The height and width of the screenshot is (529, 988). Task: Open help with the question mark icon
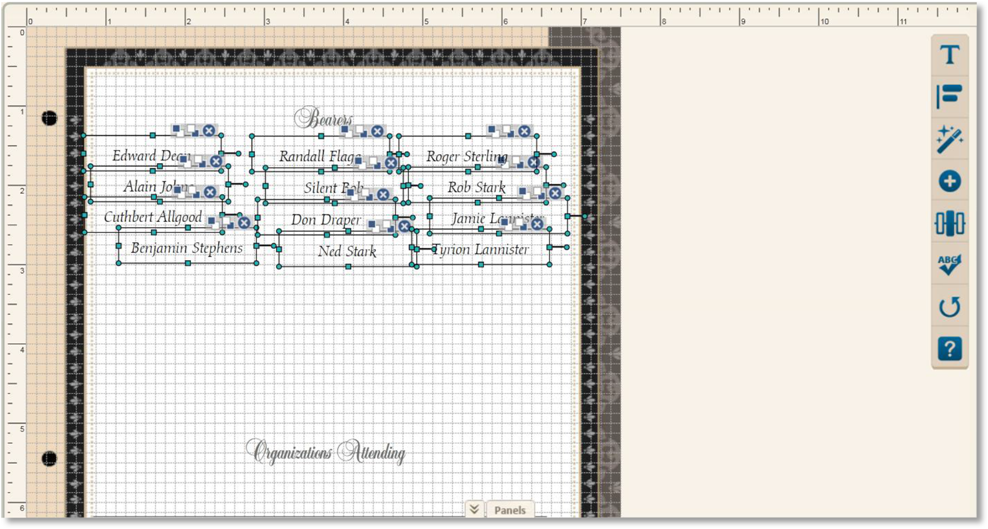pos(949,349)
